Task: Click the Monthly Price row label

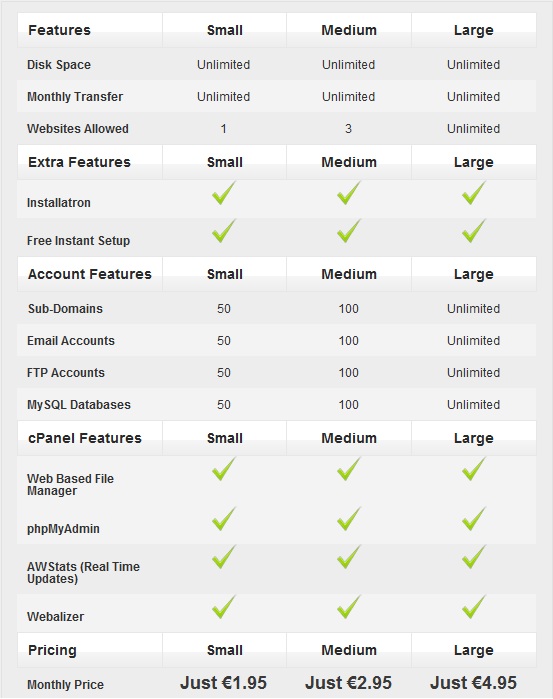Action: point(66,684)
